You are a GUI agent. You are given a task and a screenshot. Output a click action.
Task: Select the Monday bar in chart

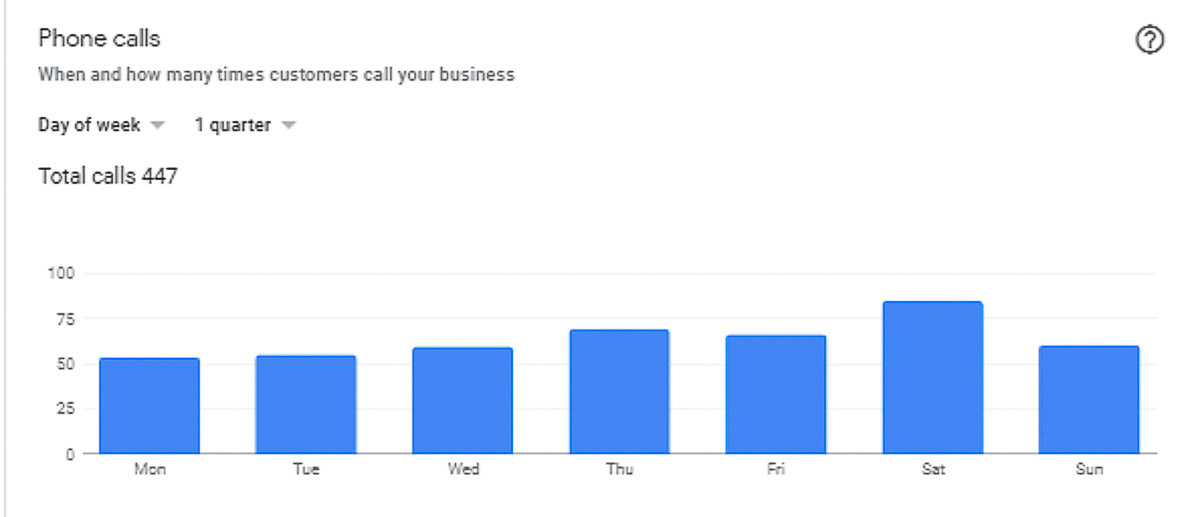click(149, 405)
